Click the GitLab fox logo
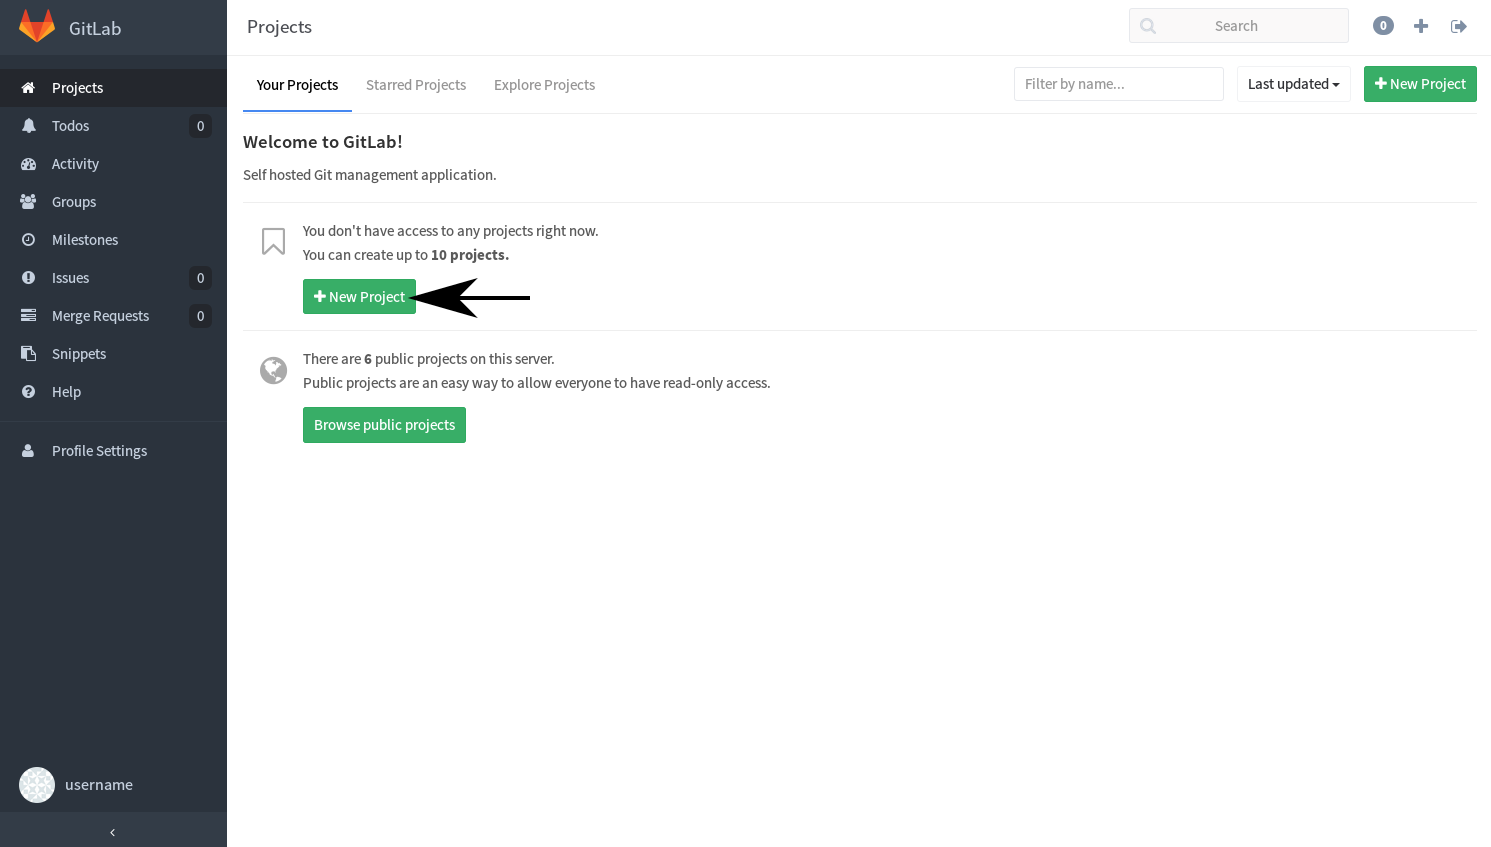This screenshot has width=1491, height=847. (37, 27)
